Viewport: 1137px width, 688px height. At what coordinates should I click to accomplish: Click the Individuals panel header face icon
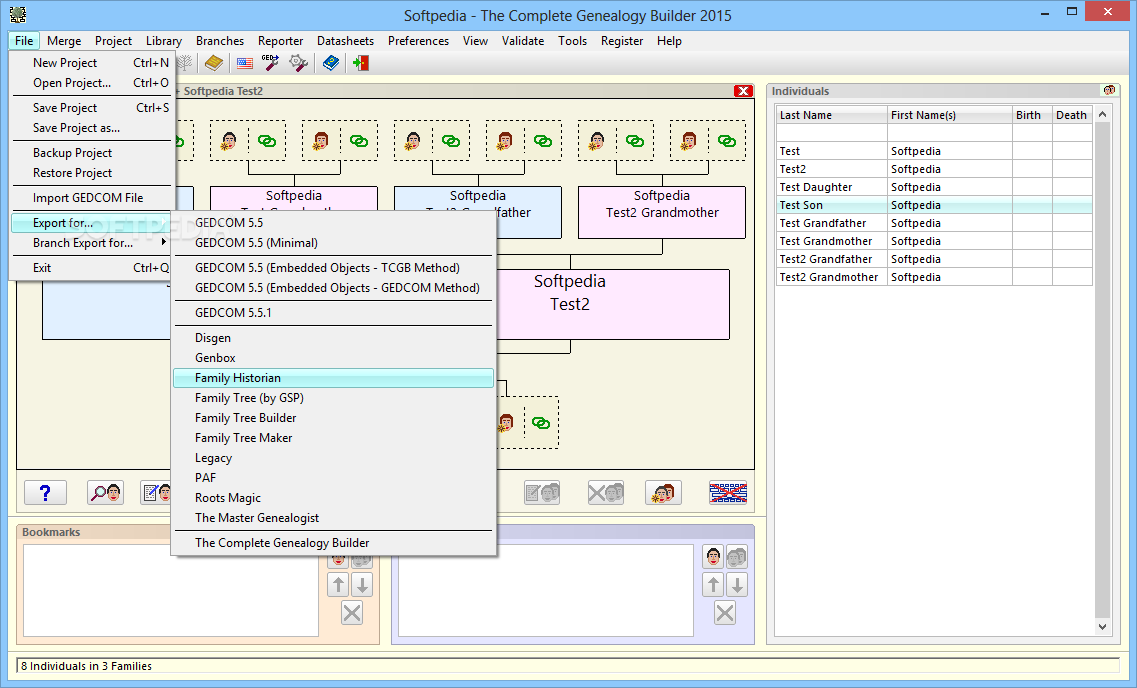[1109, 90]
